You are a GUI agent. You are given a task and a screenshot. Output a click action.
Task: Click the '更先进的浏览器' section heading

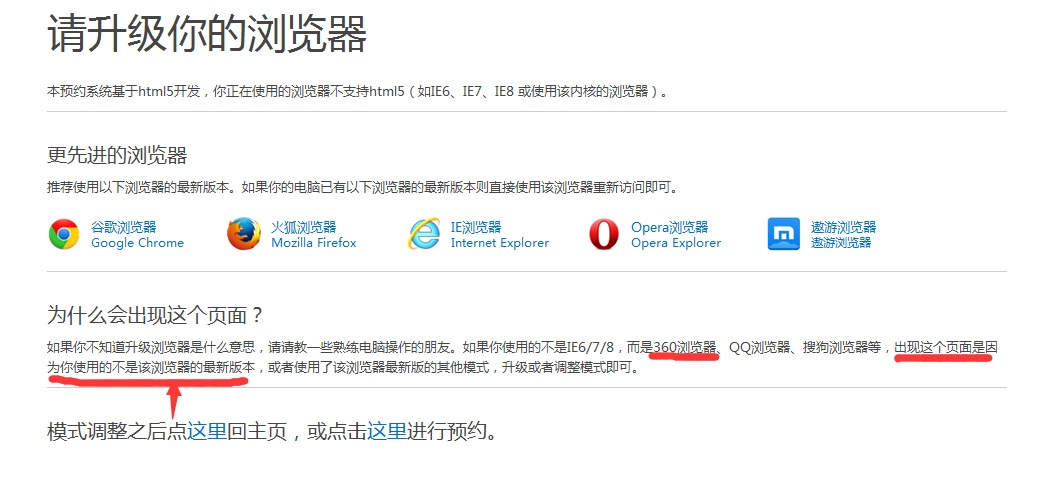point(117,156)
